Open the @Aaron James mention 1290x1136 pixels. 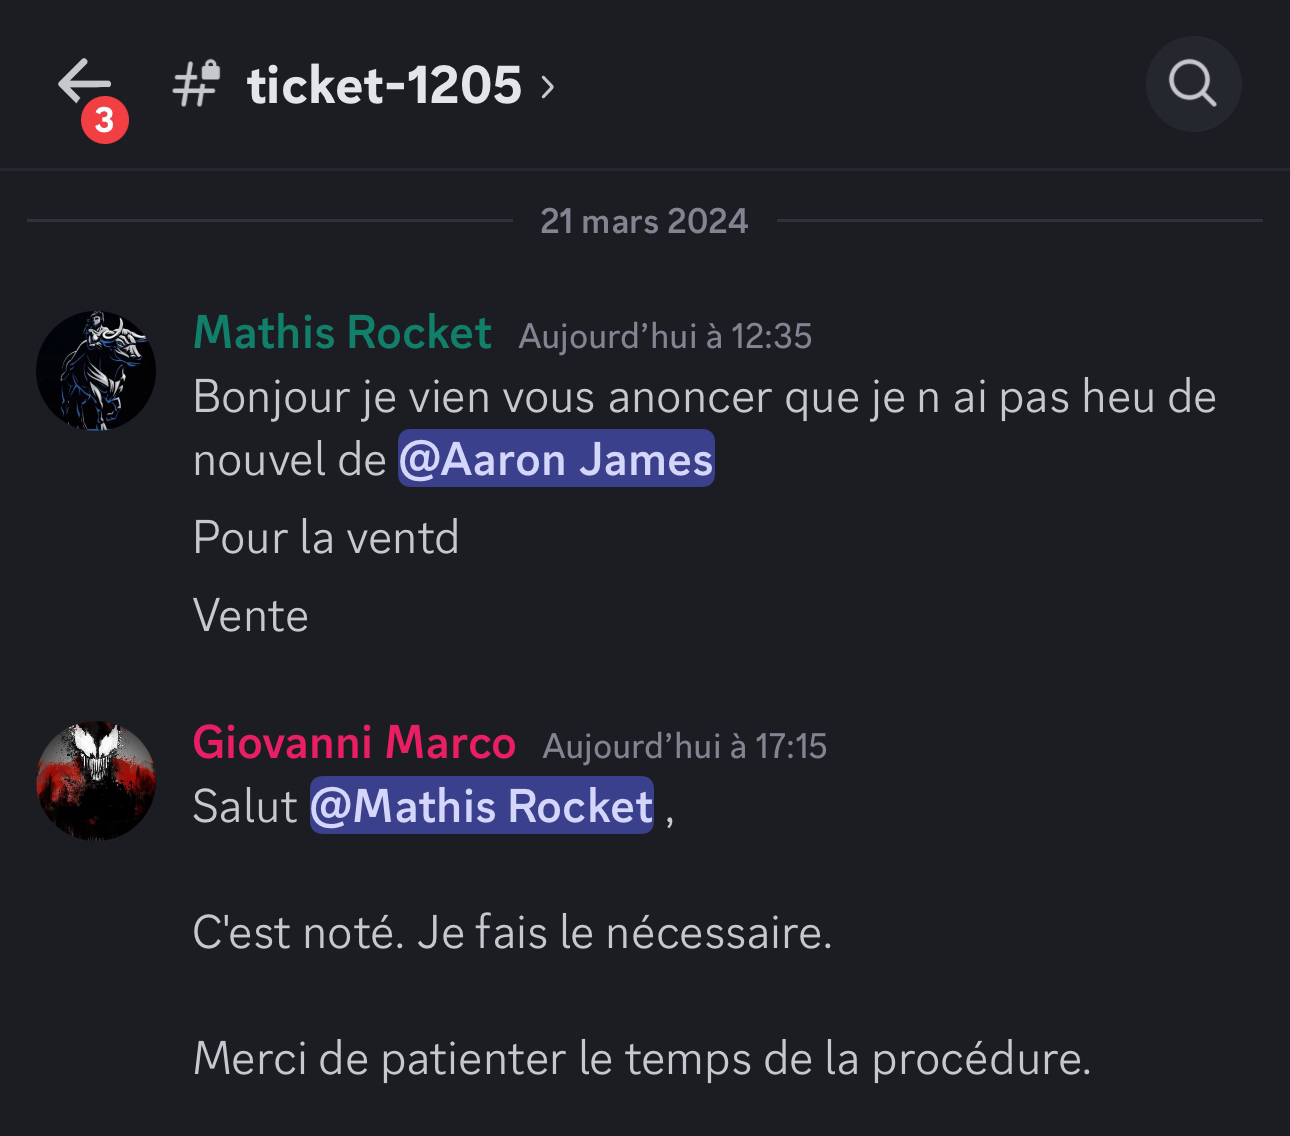(556, 459)
